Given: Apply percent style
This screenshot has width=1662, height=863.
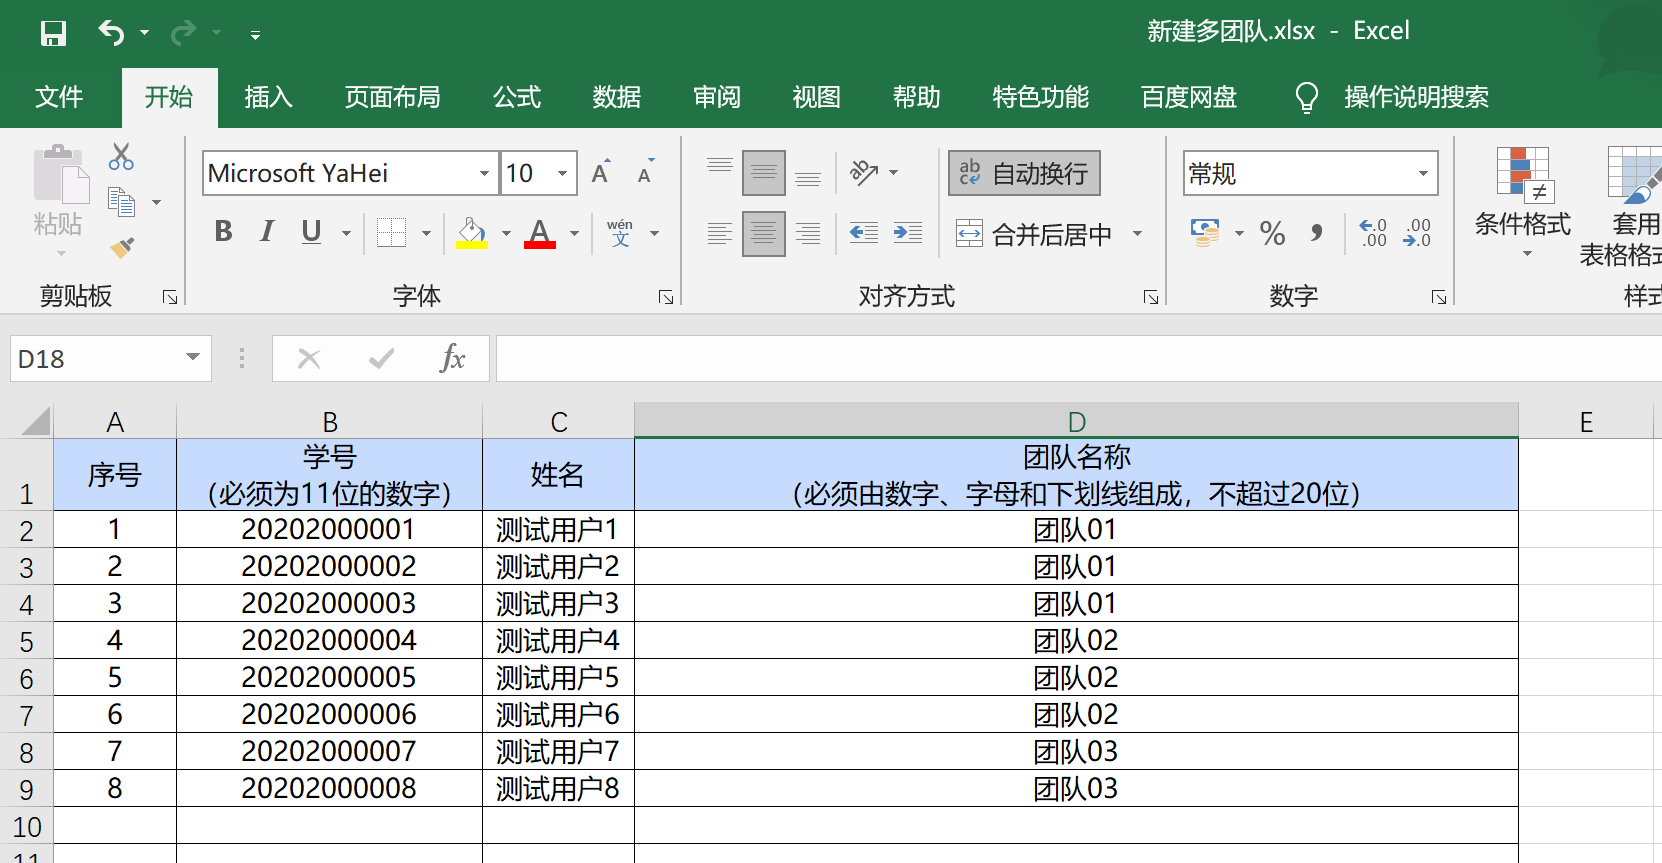Looking at the screenshot, I should pos(1272,233).
